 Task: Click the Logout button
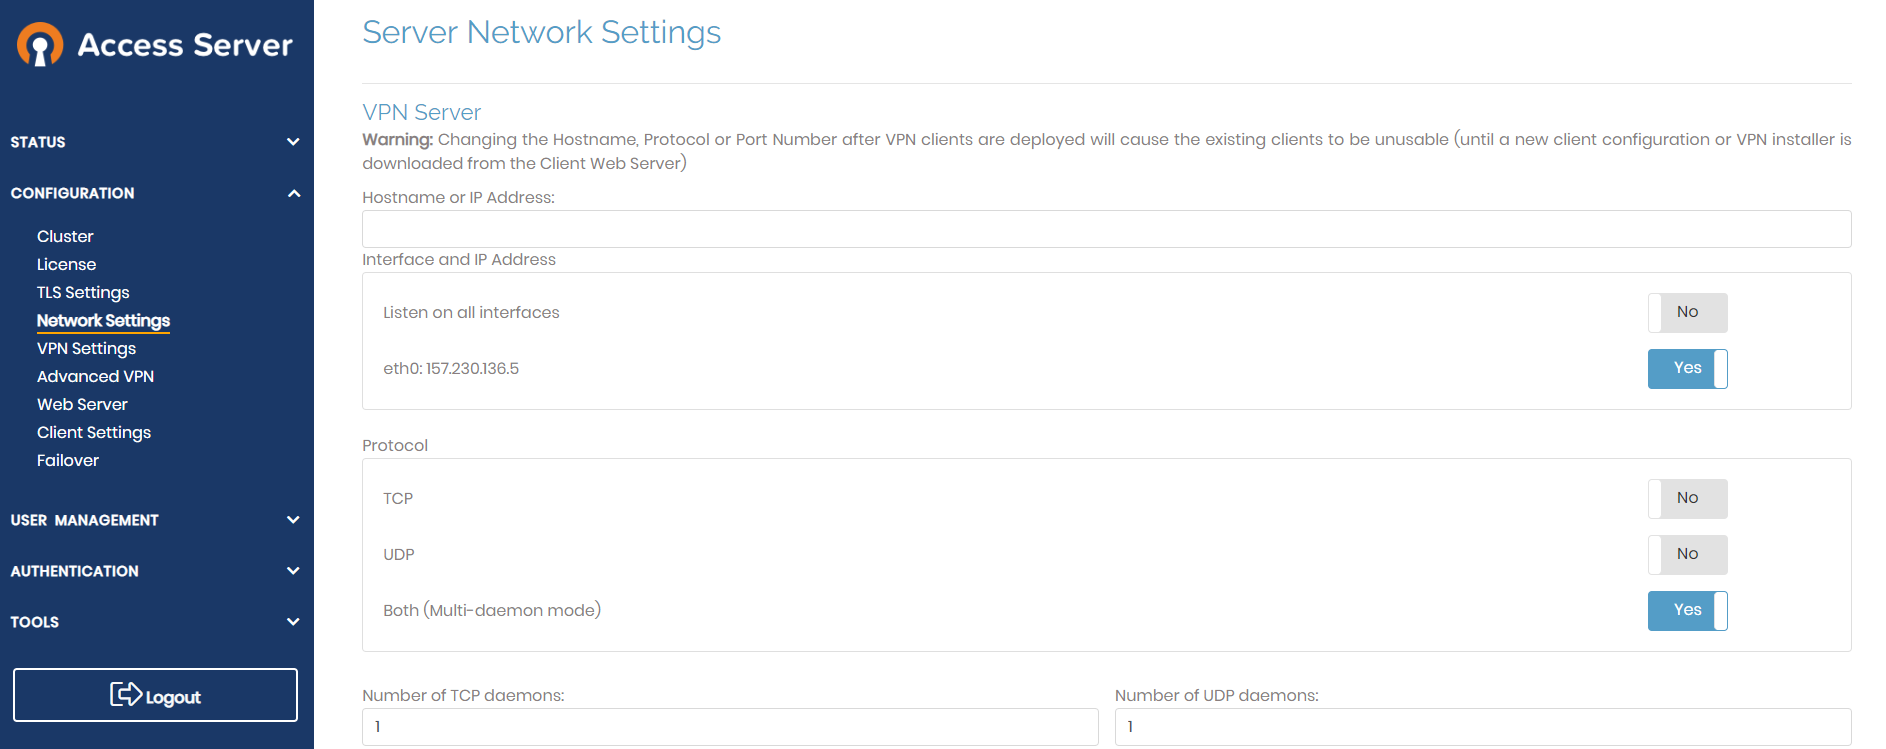tap(155, 695)
